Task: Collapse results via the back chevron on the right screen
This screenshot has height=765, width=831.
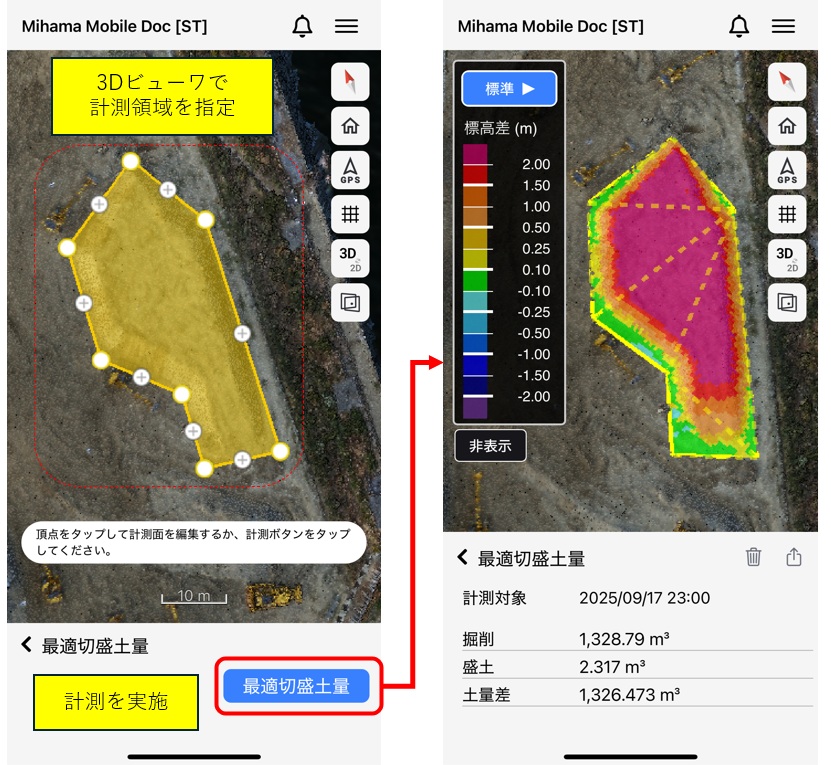Action: point(462,557)
